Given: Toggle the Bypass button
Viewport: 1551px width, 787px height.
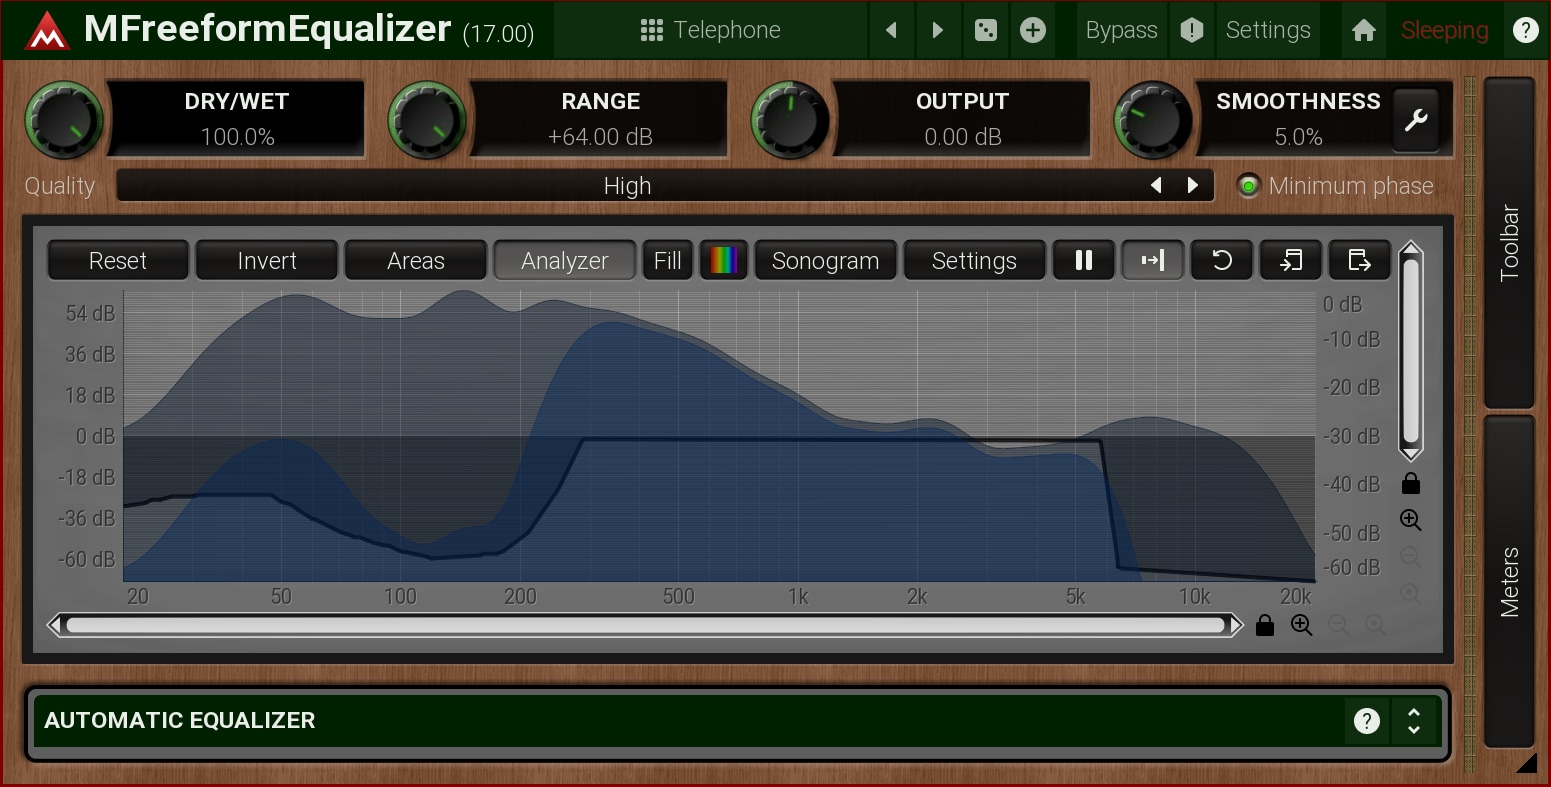Looking at the screenshot, I should coord(1121,30).
